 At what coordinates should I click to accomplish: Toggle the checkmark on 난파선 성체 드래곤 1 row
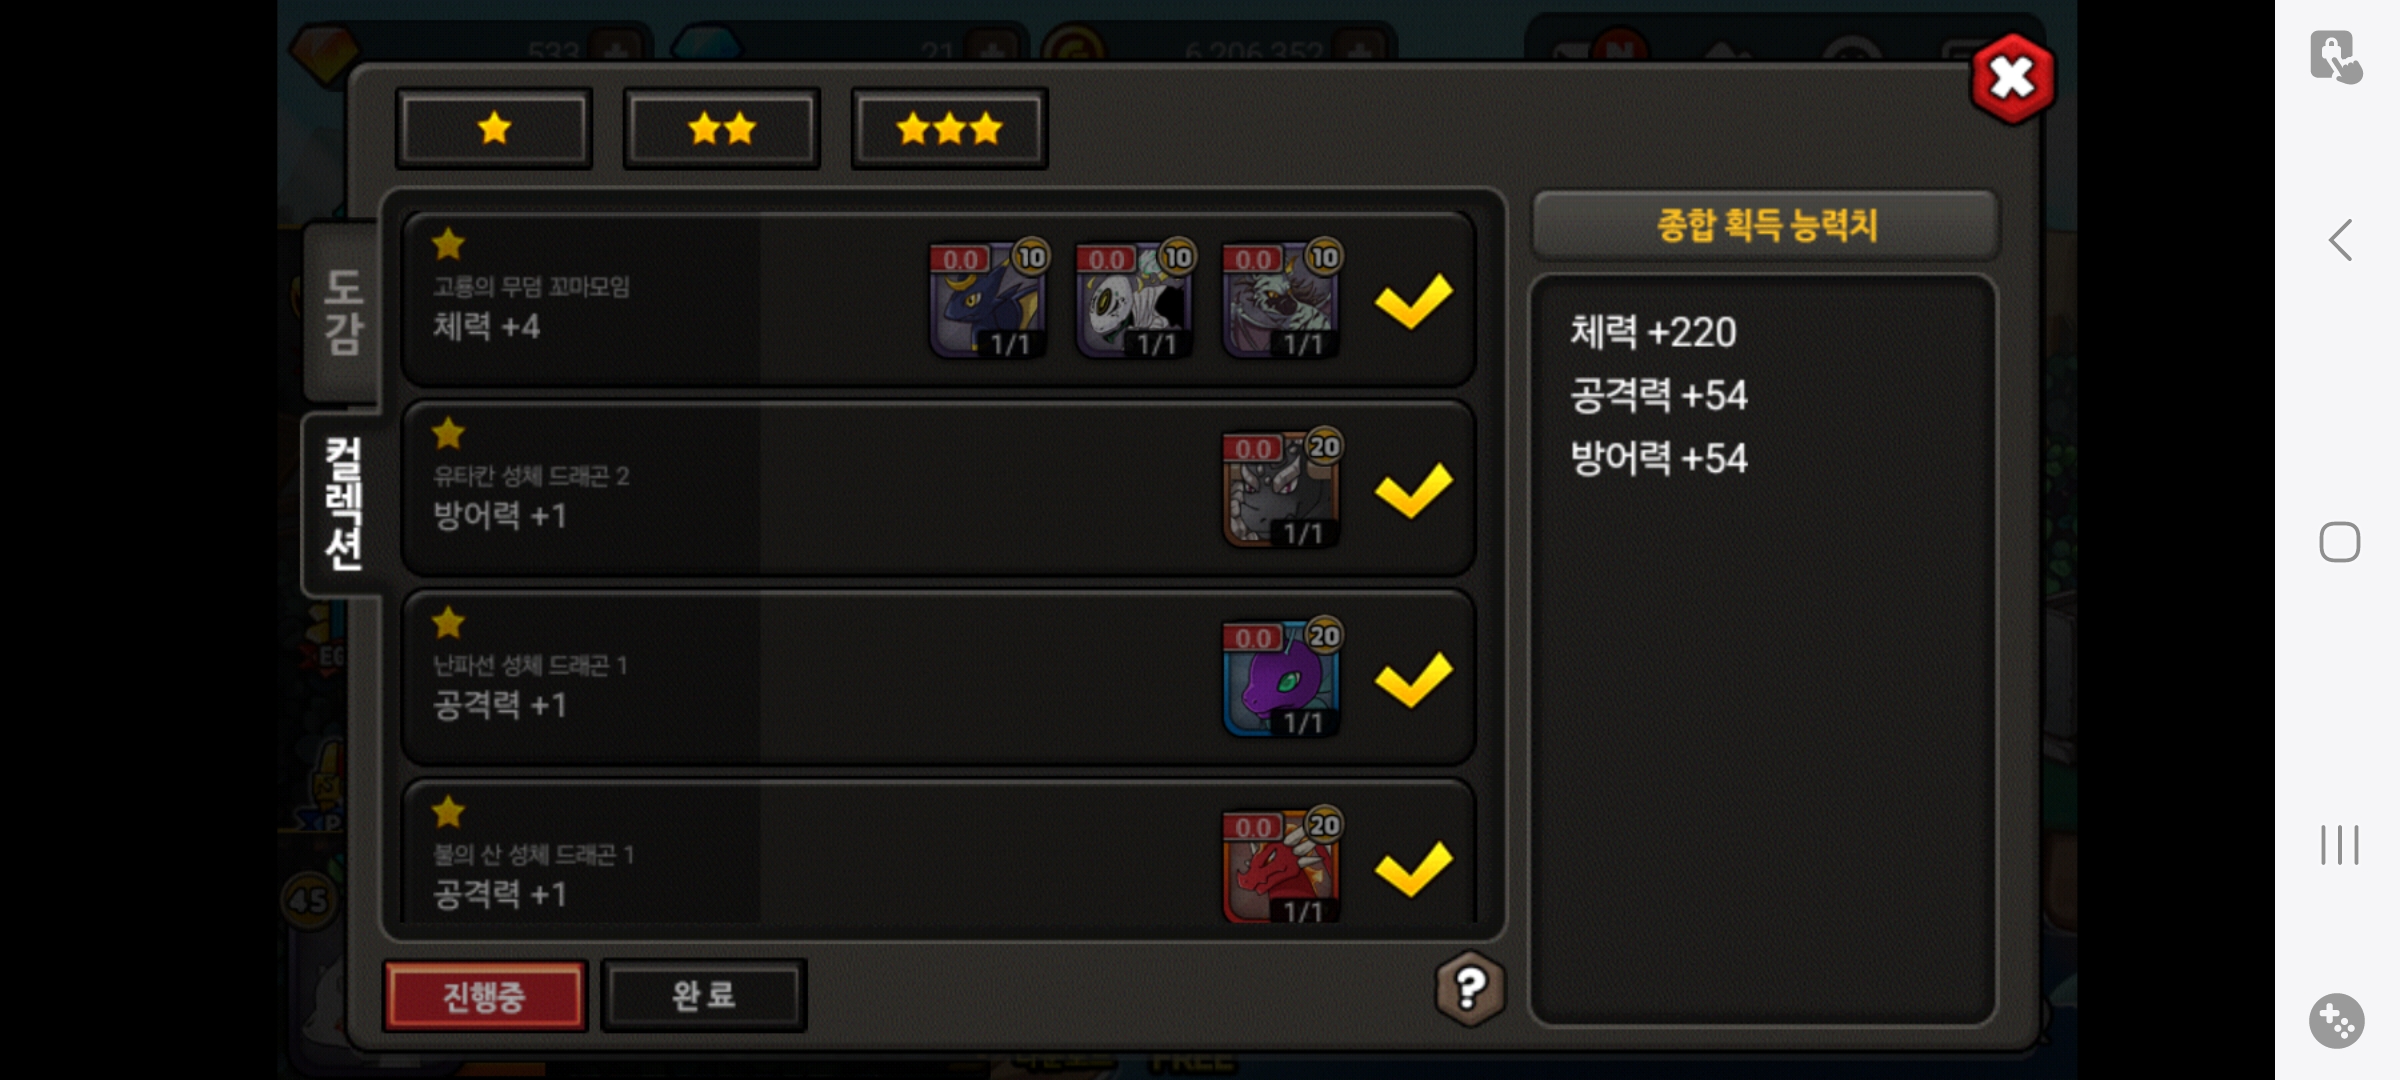1413,679
